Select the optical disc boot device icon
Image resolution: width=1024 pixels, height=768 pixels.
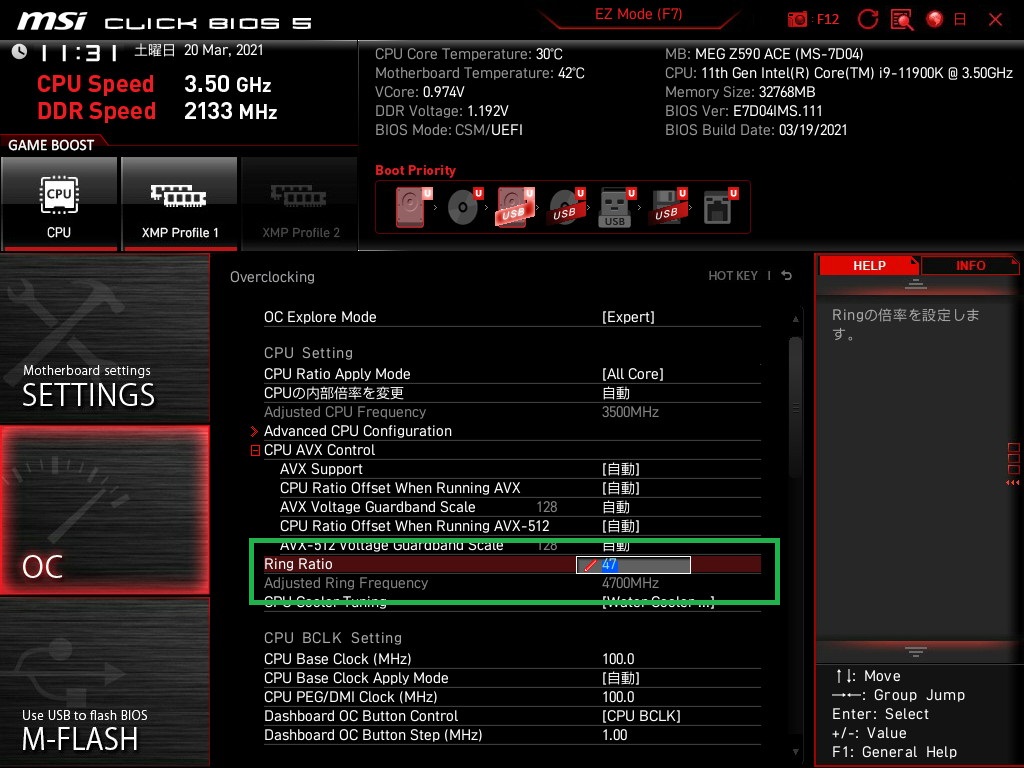point(464,207)
